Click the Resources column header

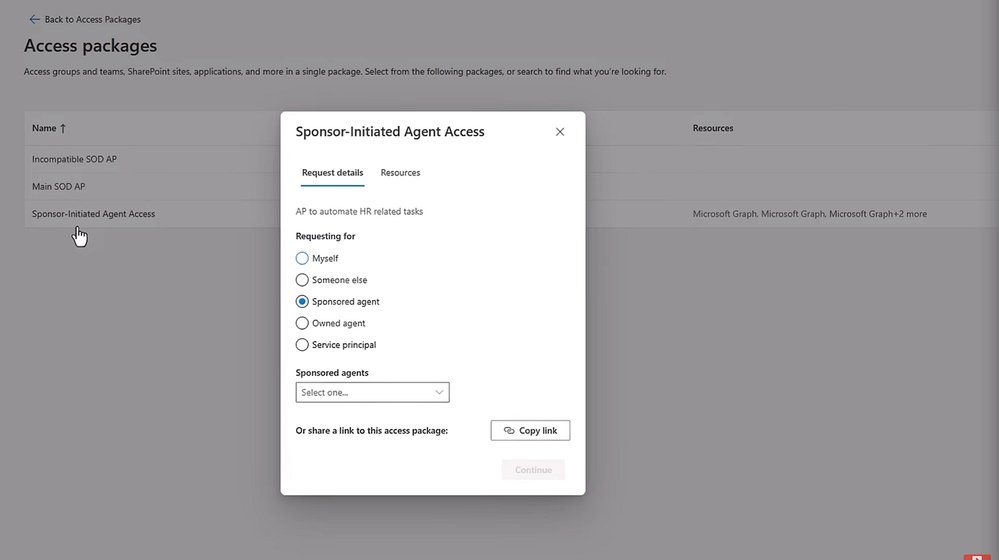tap(713, 128)
